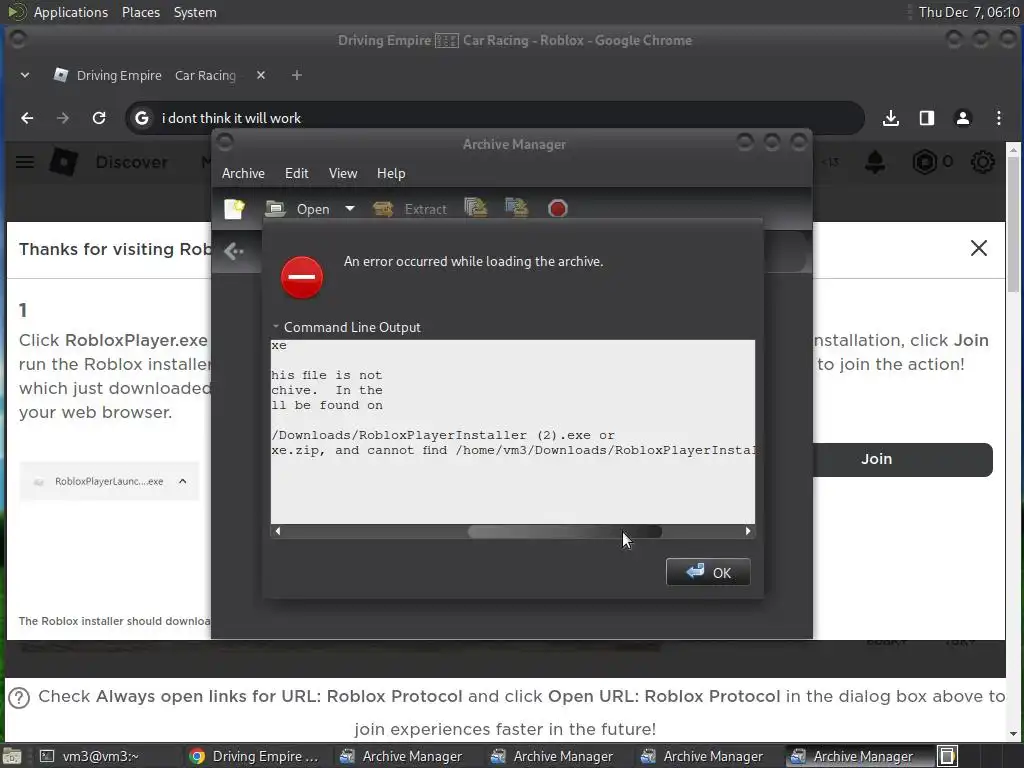
Task: Open the View menu
Action: tap(343, 173)
